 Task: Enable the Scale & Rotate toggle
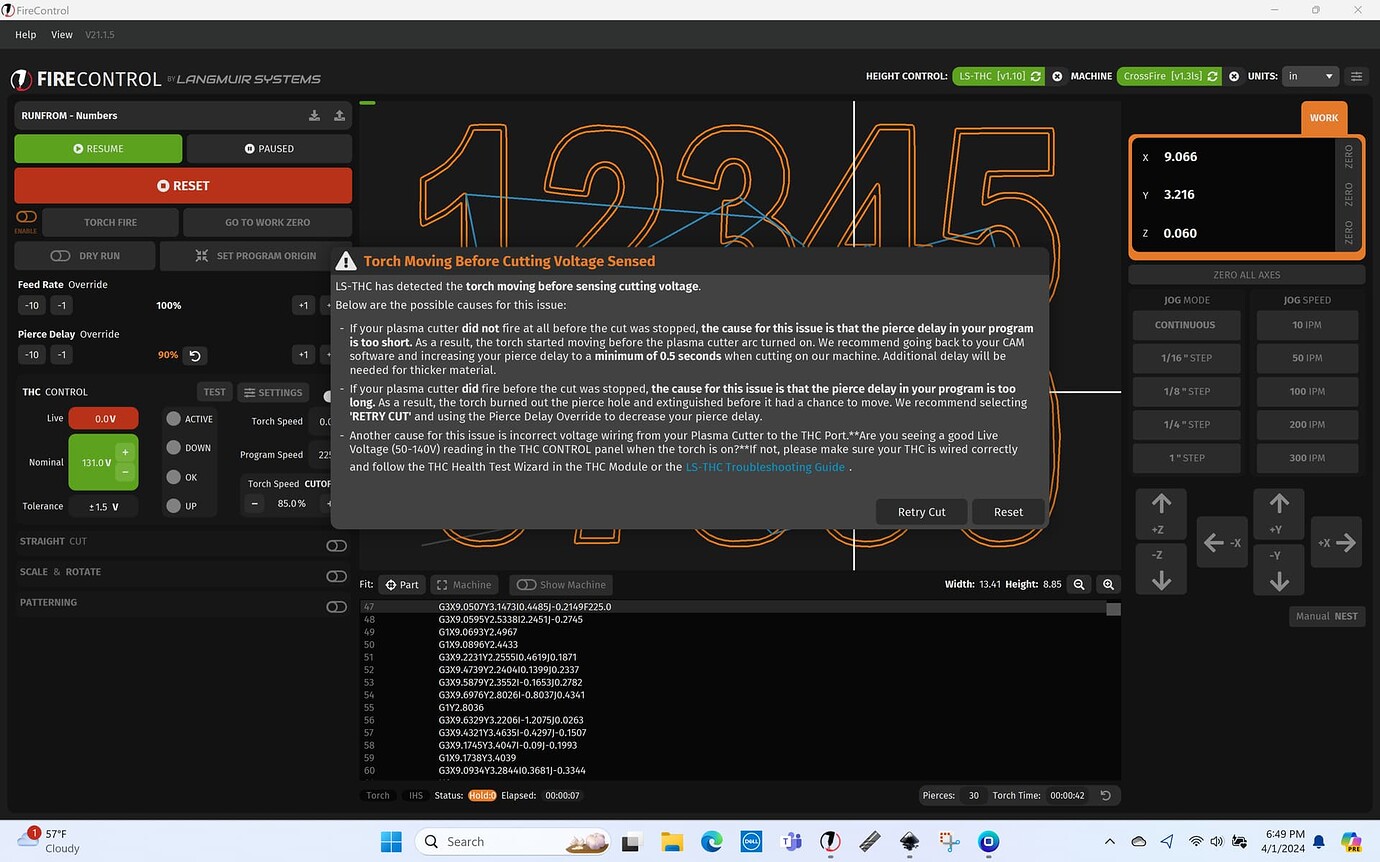[336, 576]
